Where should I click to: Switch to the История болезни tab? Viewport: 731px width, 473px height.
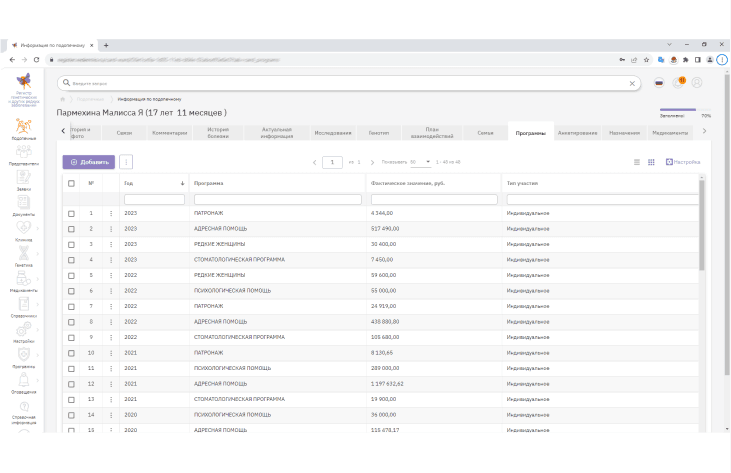[x=218, y=133]
